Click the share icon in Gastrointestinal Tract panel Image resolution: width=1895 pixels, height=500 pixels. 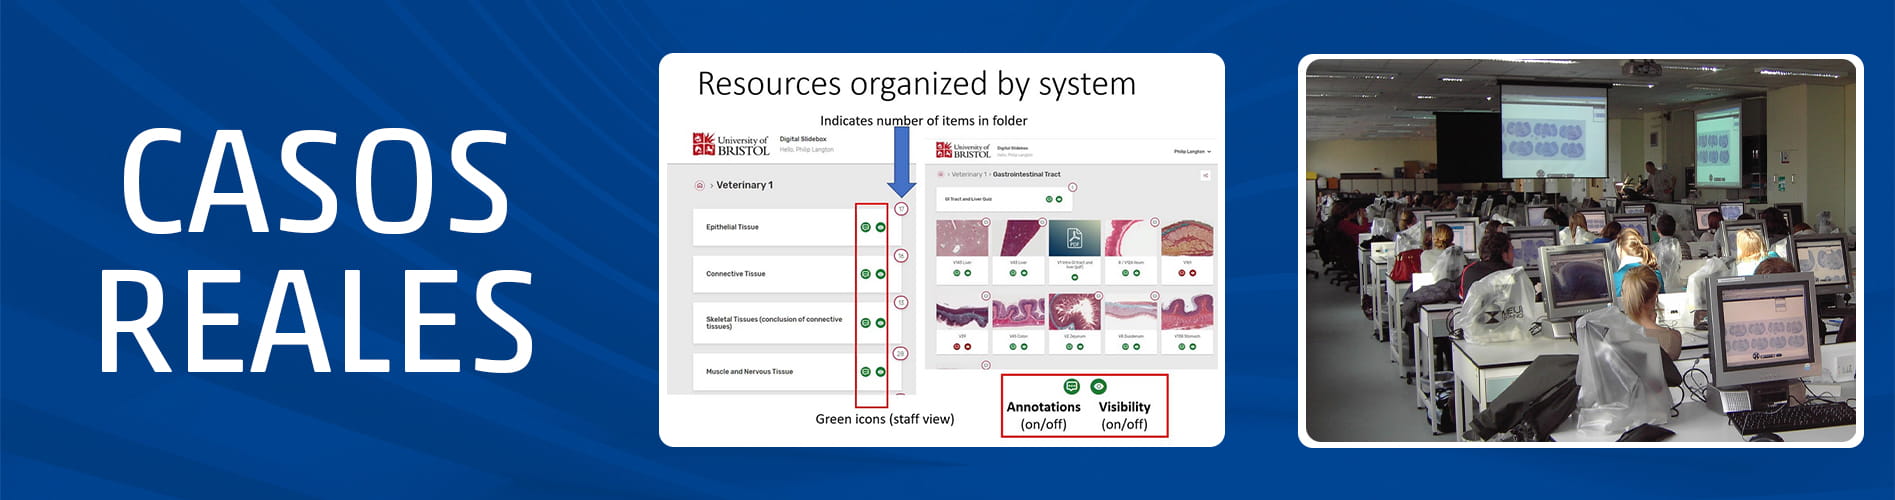[1205, 175]
